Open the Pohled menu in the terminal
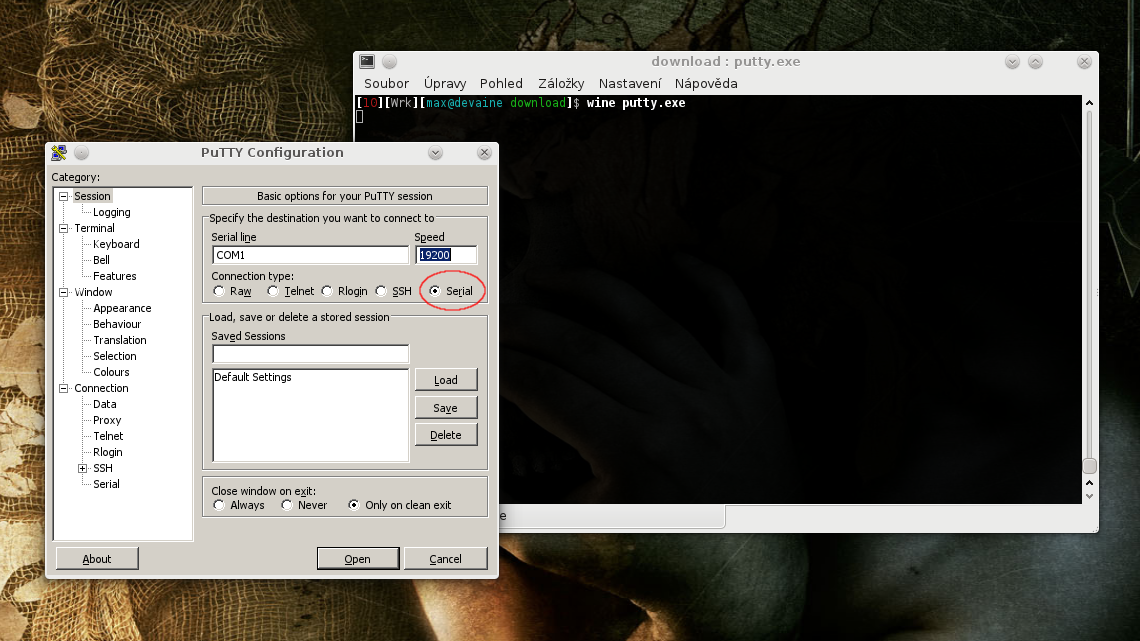The image size is (1140, 641). pos(502,84)
